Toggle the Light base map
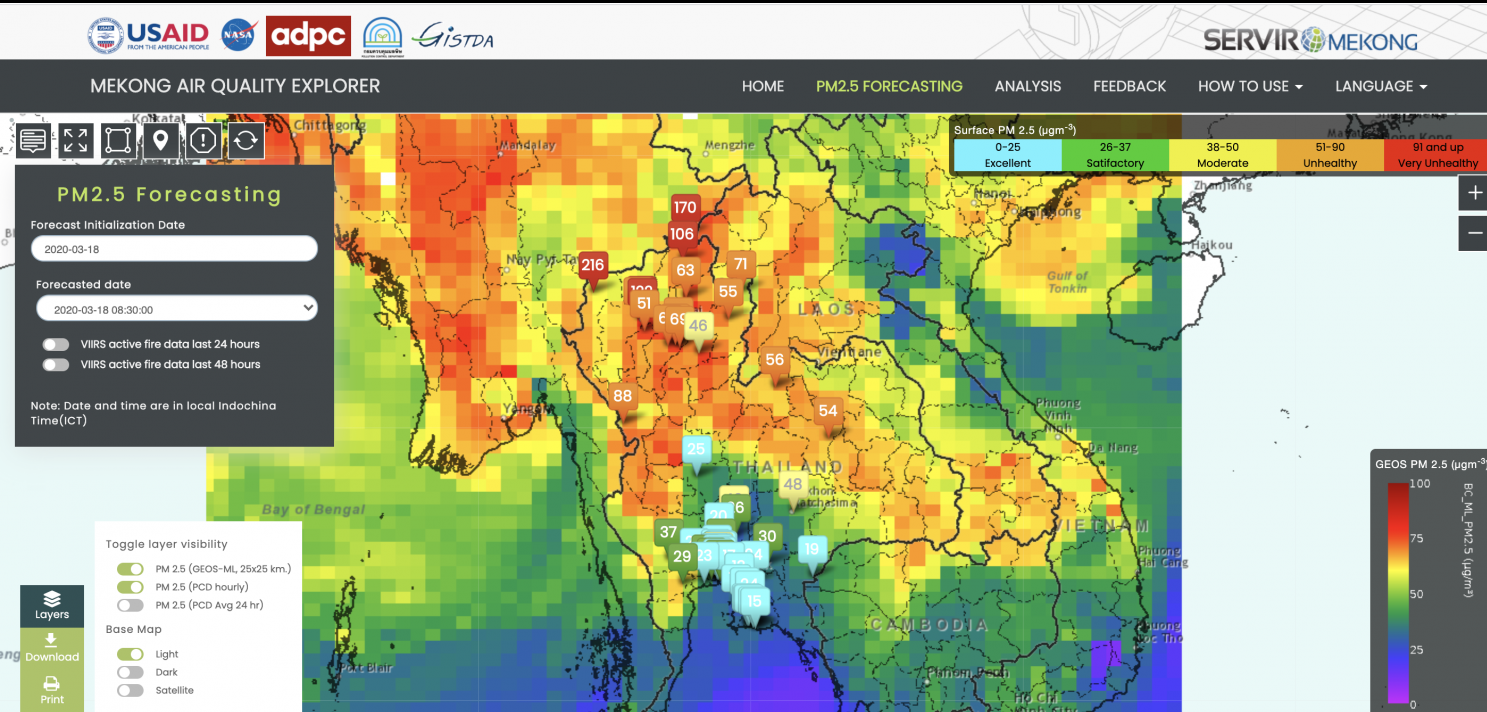 130,654
